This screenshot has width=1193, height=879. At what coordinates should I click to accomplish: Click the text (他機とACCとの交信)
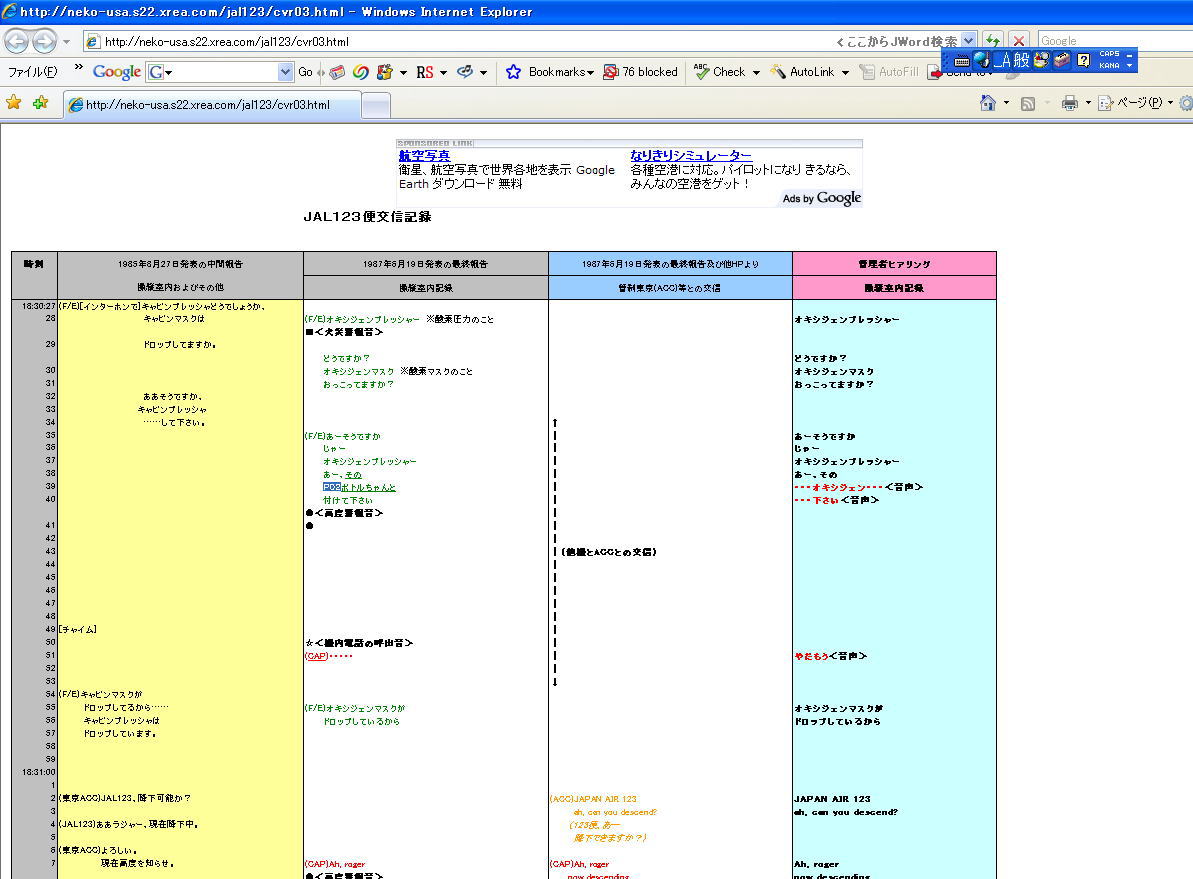(x=609, y=552)
